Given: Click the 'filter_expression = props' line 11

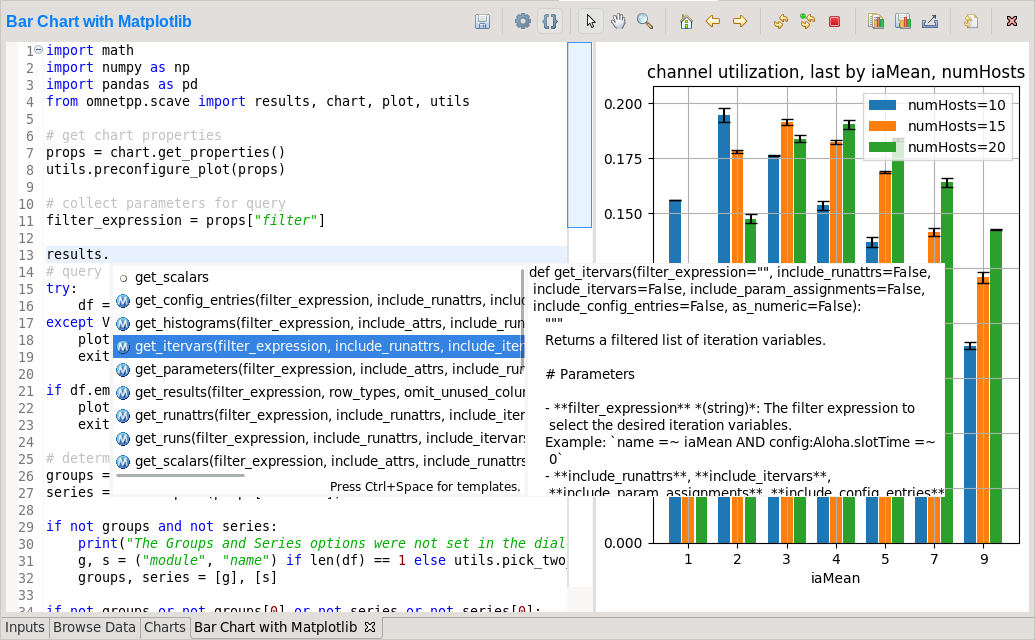Looking at the screenshot, I should (185, 220).
